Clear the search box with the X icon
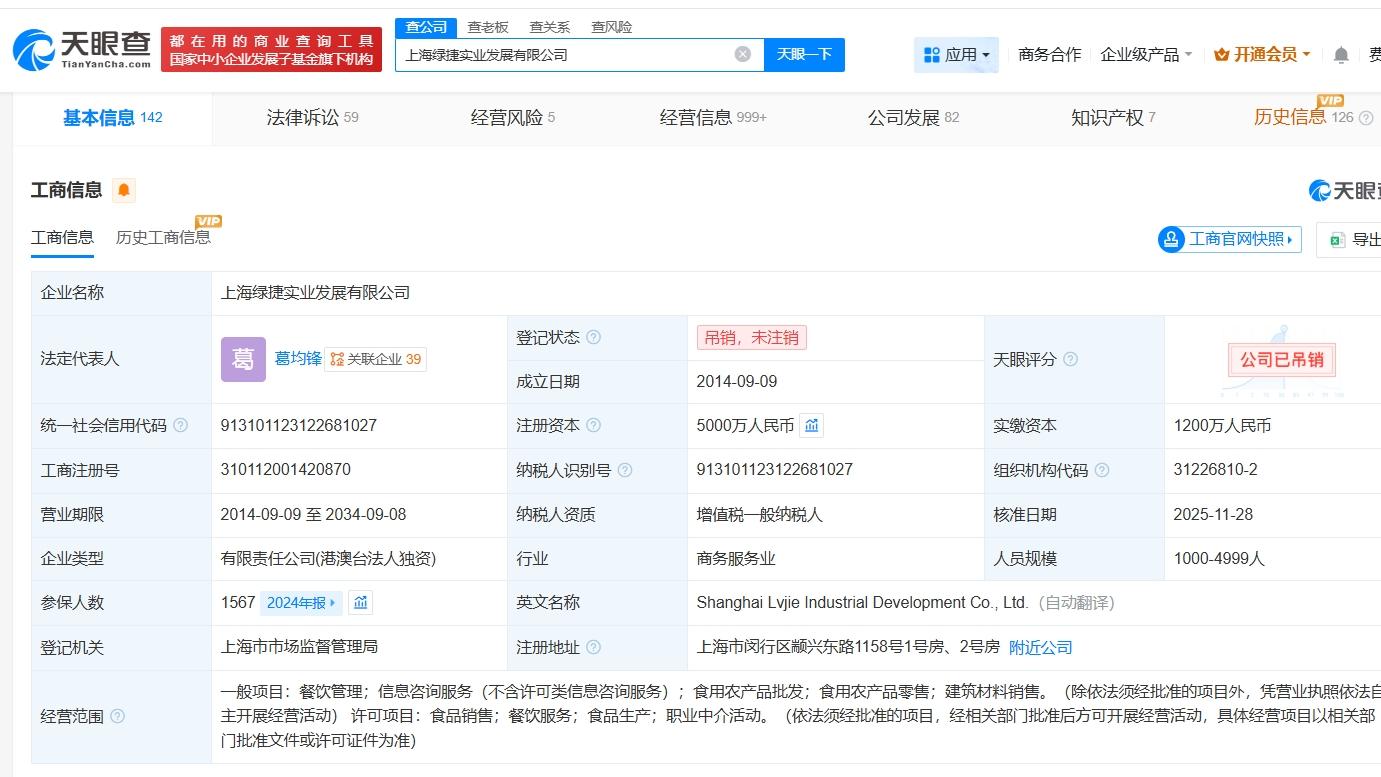 pos(743,55)
